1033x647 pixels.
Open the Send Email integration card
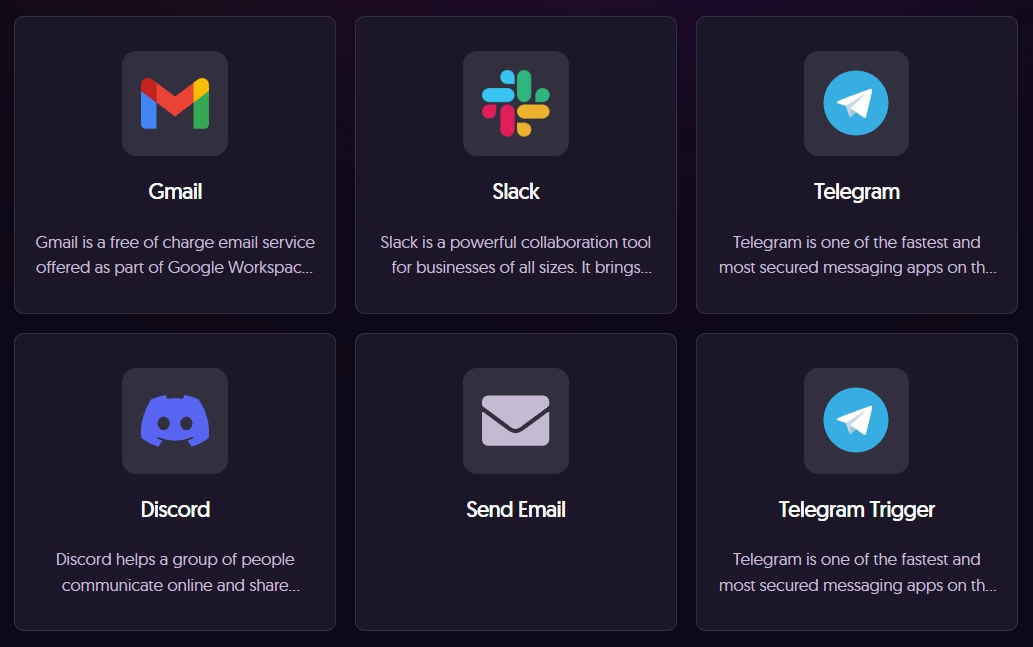(x=516, y=580)
